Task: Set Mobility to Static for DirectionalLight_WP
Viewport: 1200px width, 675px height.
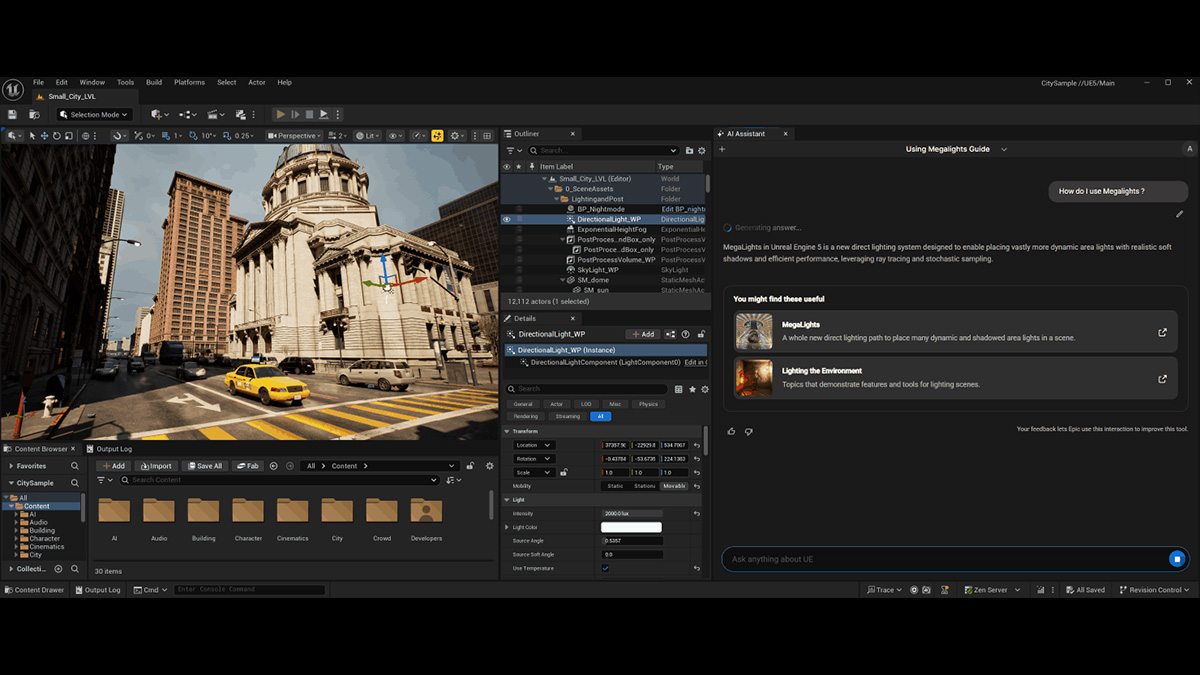Action: [614, 485]
